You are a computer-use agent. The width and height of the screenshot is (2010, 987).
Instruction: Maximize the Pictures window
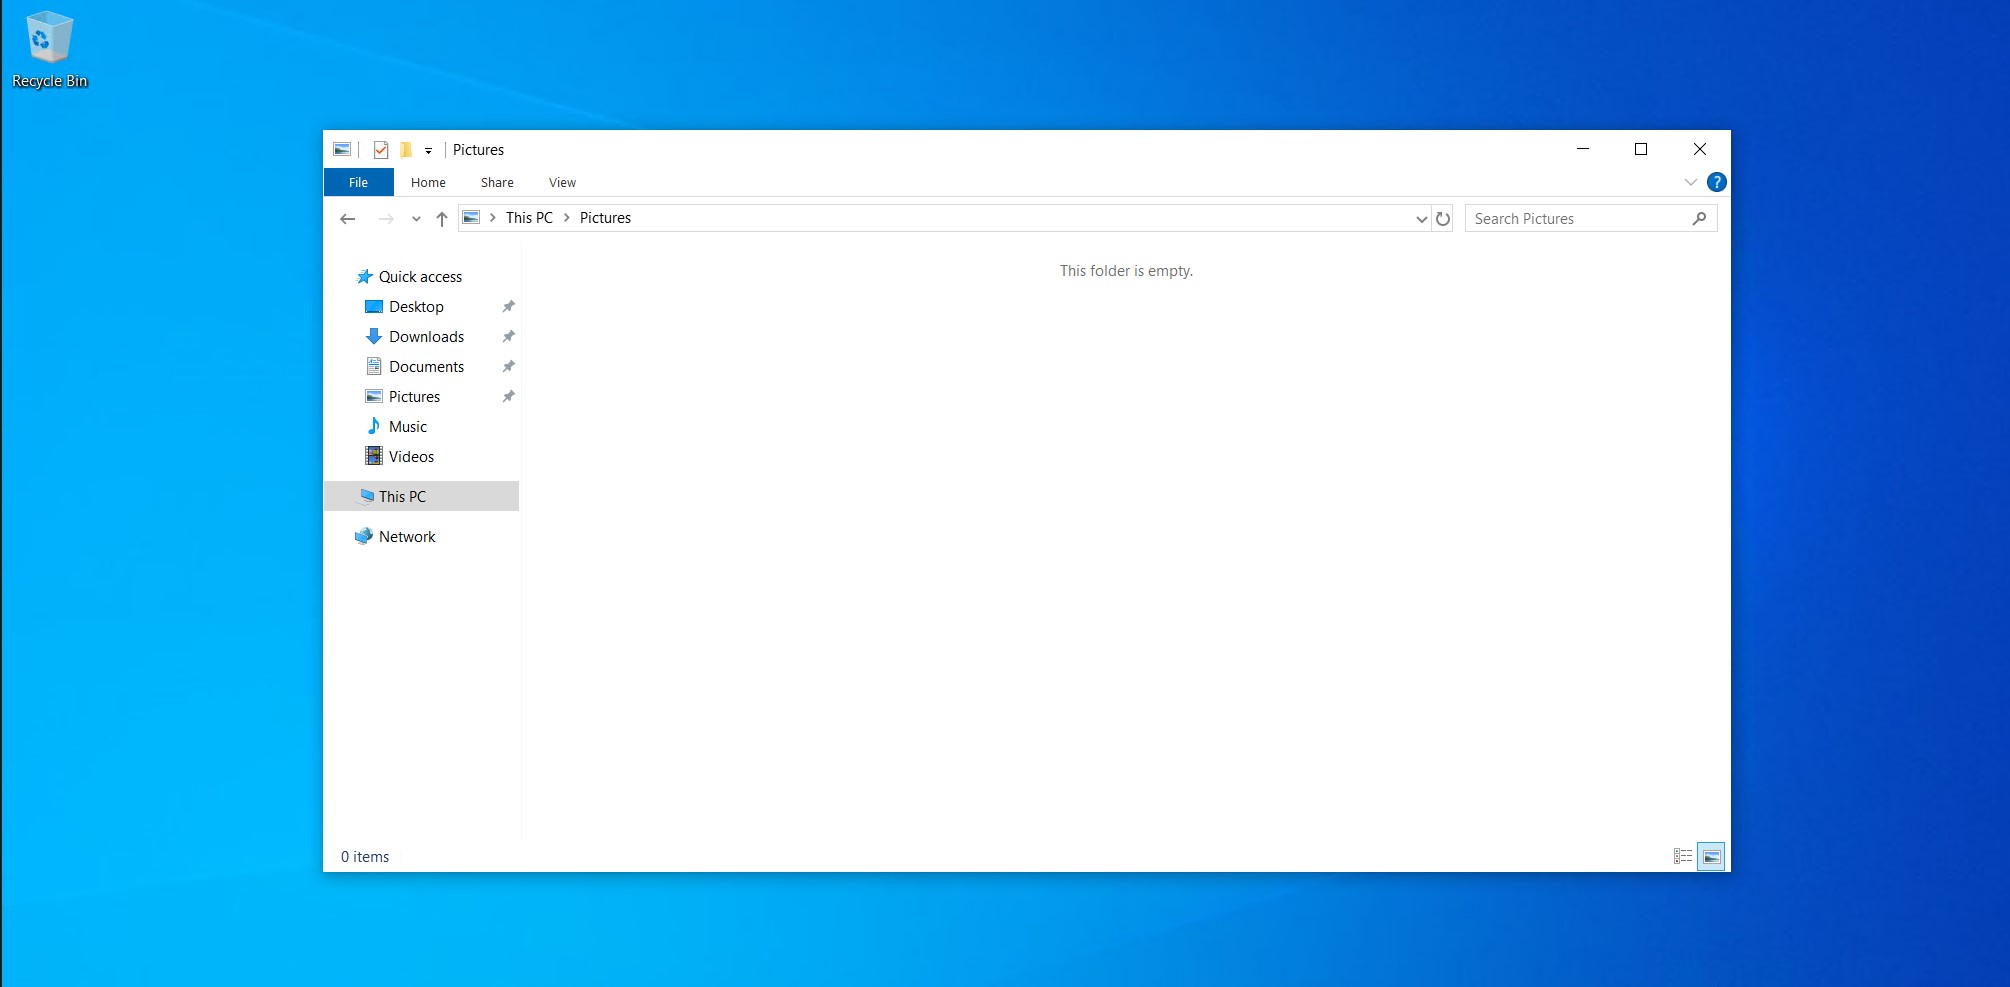pyautogui.click(x=1641, y=149)
